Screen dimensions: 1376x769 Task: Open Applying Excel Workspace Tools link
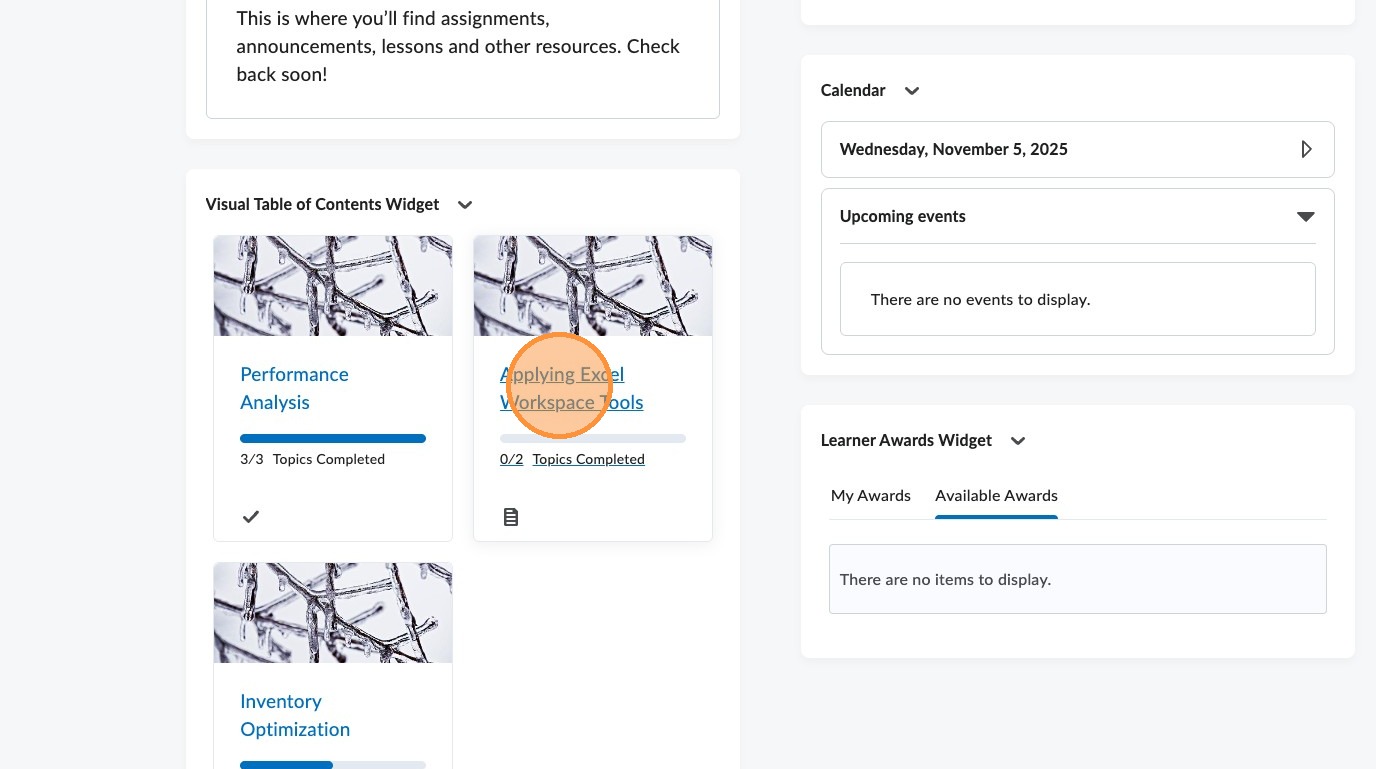coord(571,388)
